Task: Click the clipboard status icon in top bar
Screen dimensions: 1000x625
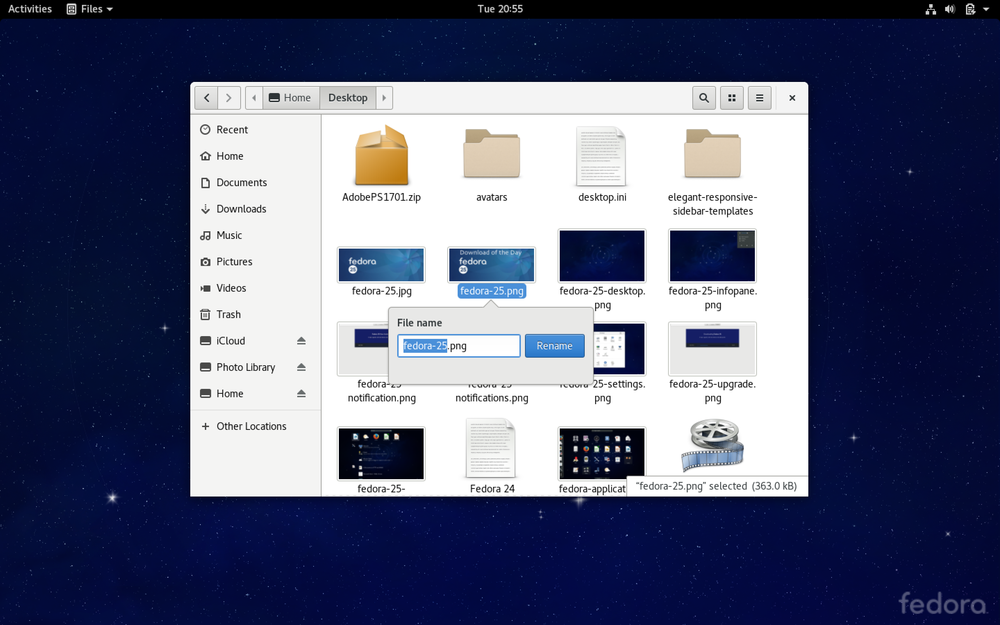Action: click(x=970, y=9)
